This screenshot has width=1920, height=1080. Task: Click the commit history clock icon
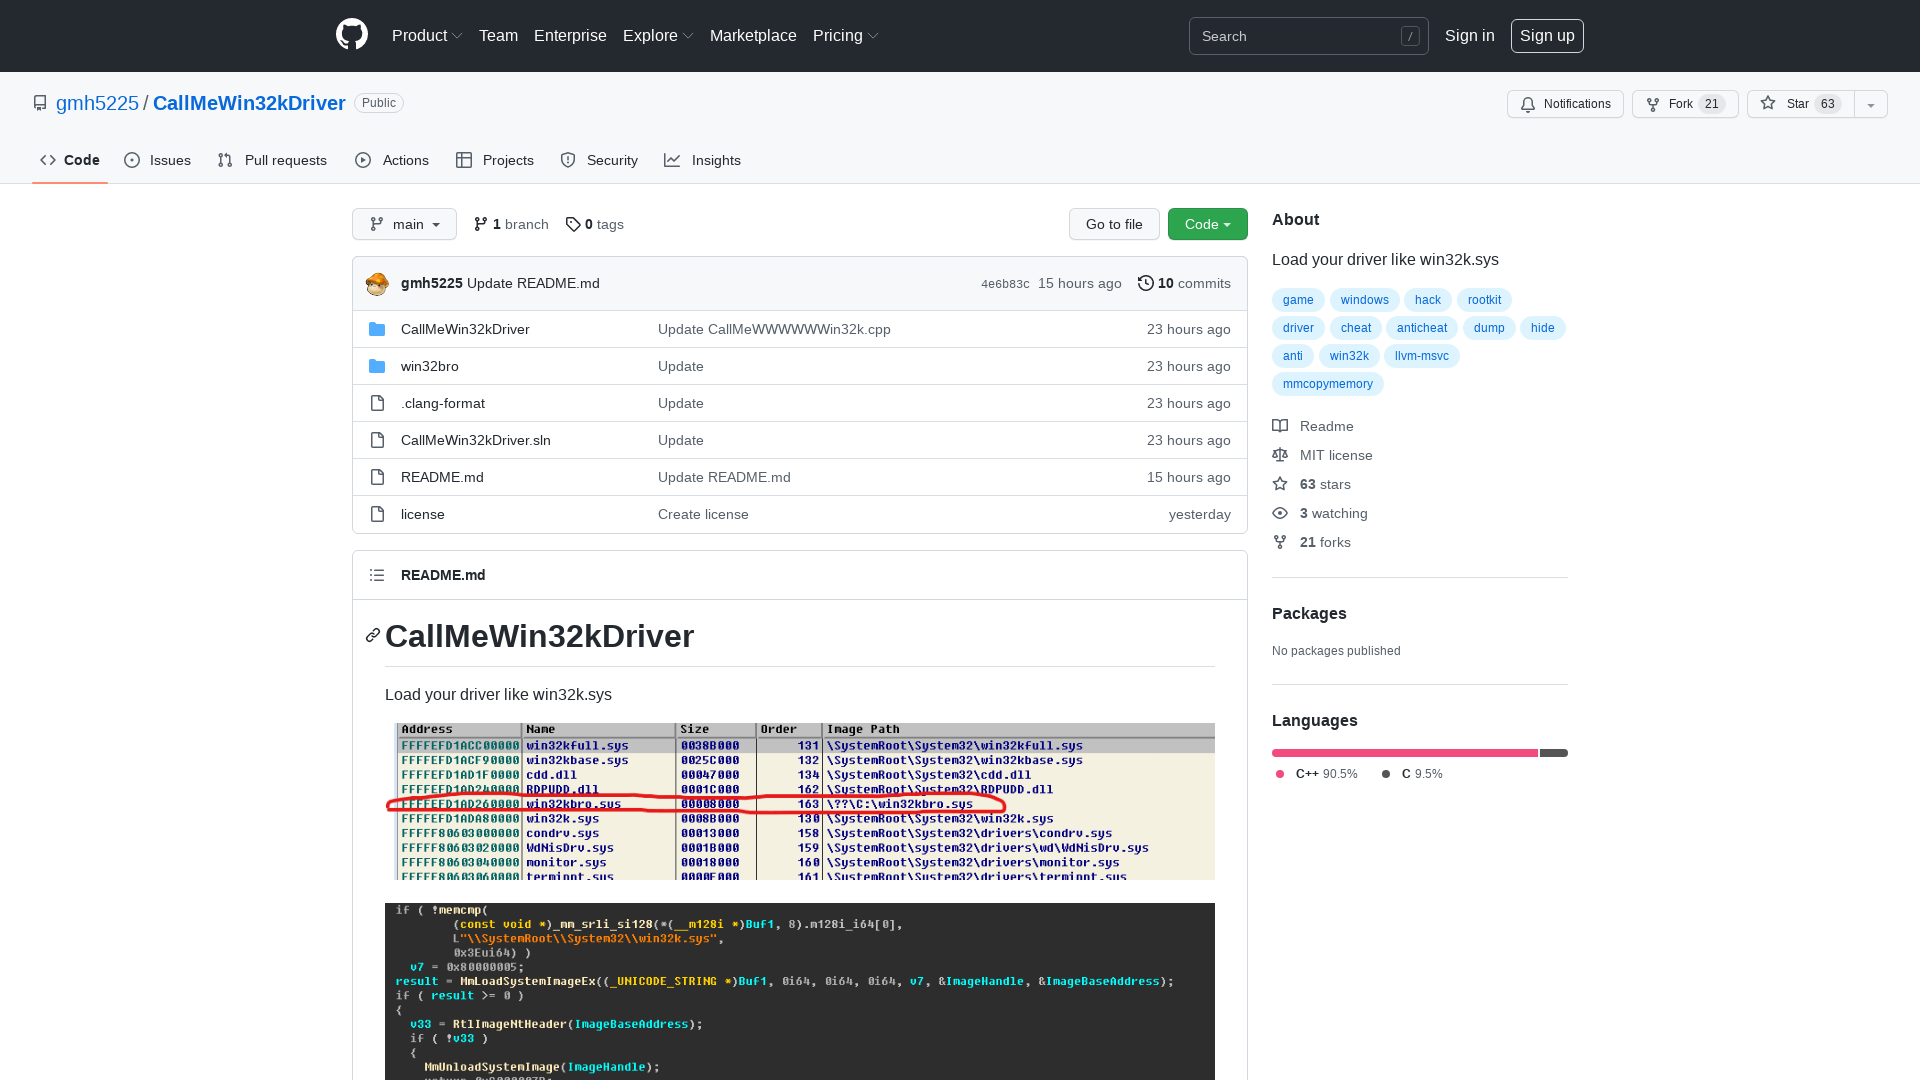1146,283
